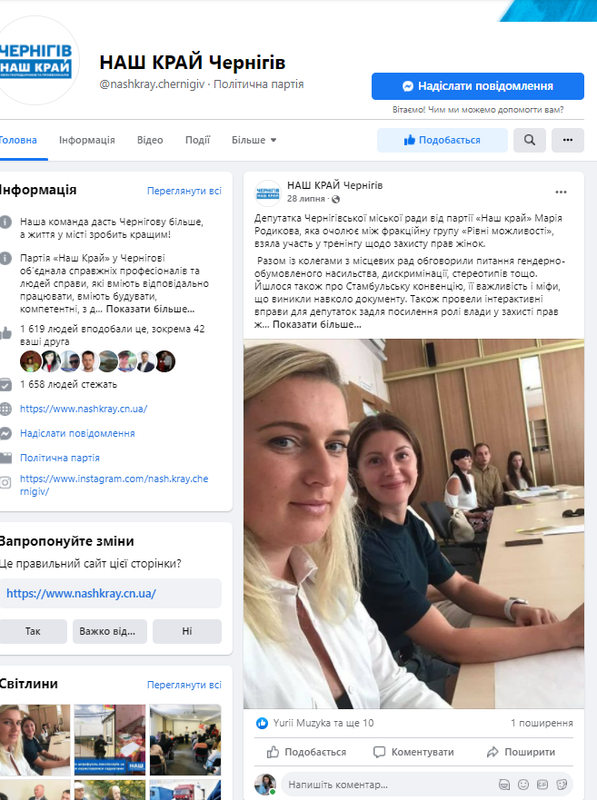Toggle like on the post via Подобається
The width and height of the screenshot is (597, 800).
tap(306, 752)
